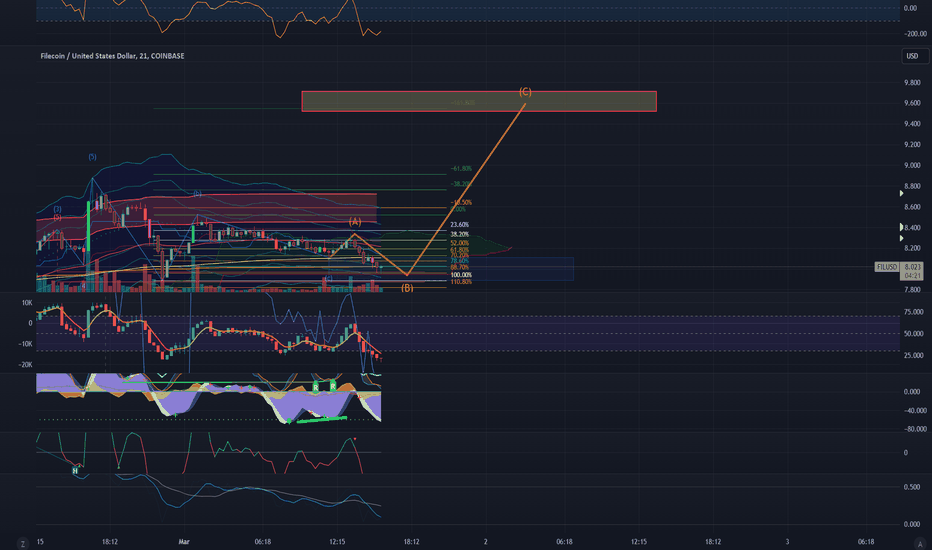Click the 10K indicator scale label
Viewport: 932px width, 550px height.
coord(27,303)
